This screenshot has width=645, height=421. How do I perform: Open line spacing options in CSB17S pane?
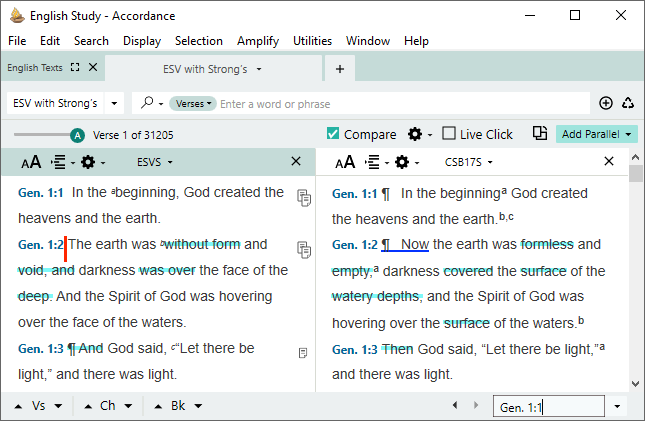point(372,162)
